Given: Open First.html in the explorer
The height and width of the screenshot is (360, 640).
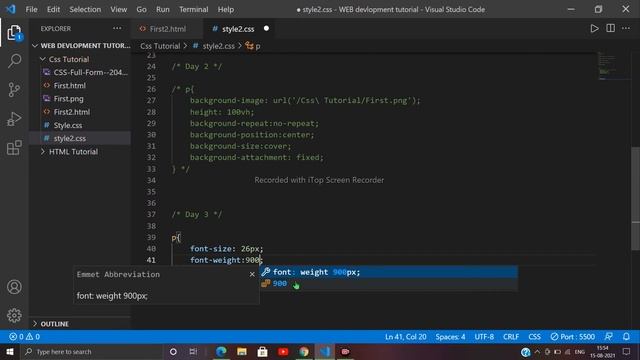Looking at the screenshot, I should pos(70,86).
